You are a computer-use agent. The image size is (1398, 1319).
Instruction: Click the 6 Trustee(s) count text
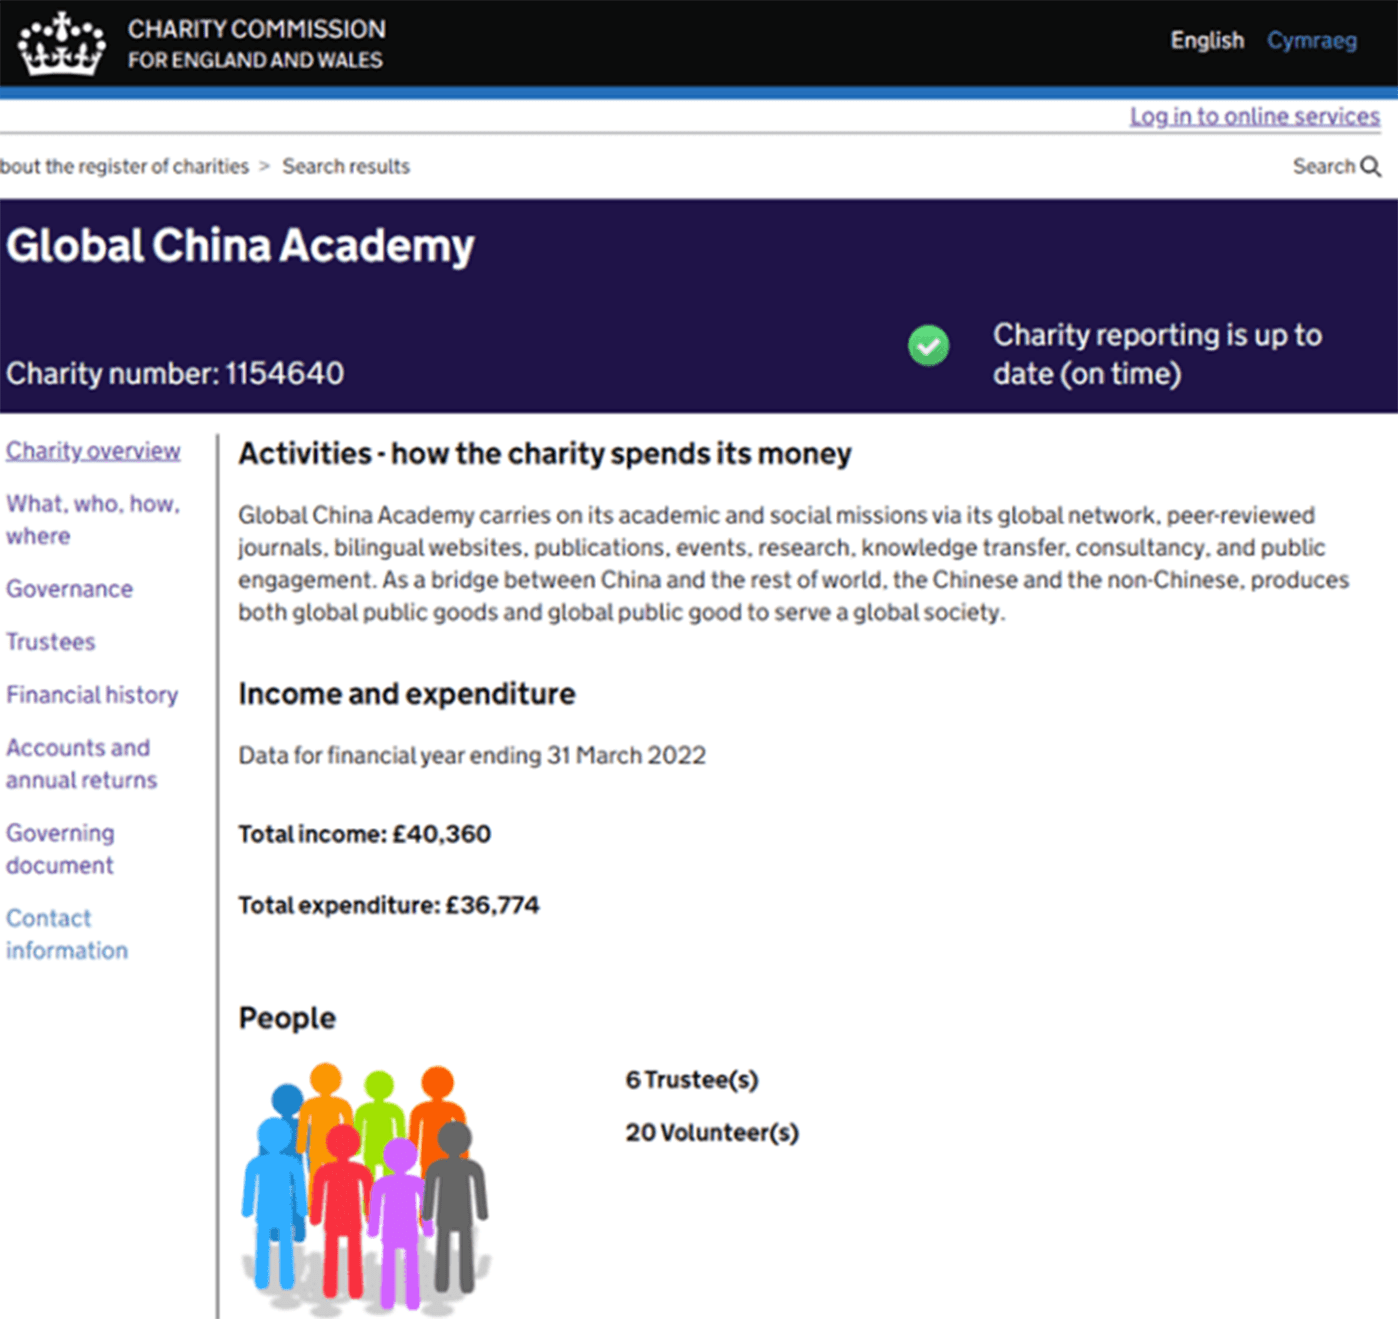click(x=692, y=1080)
